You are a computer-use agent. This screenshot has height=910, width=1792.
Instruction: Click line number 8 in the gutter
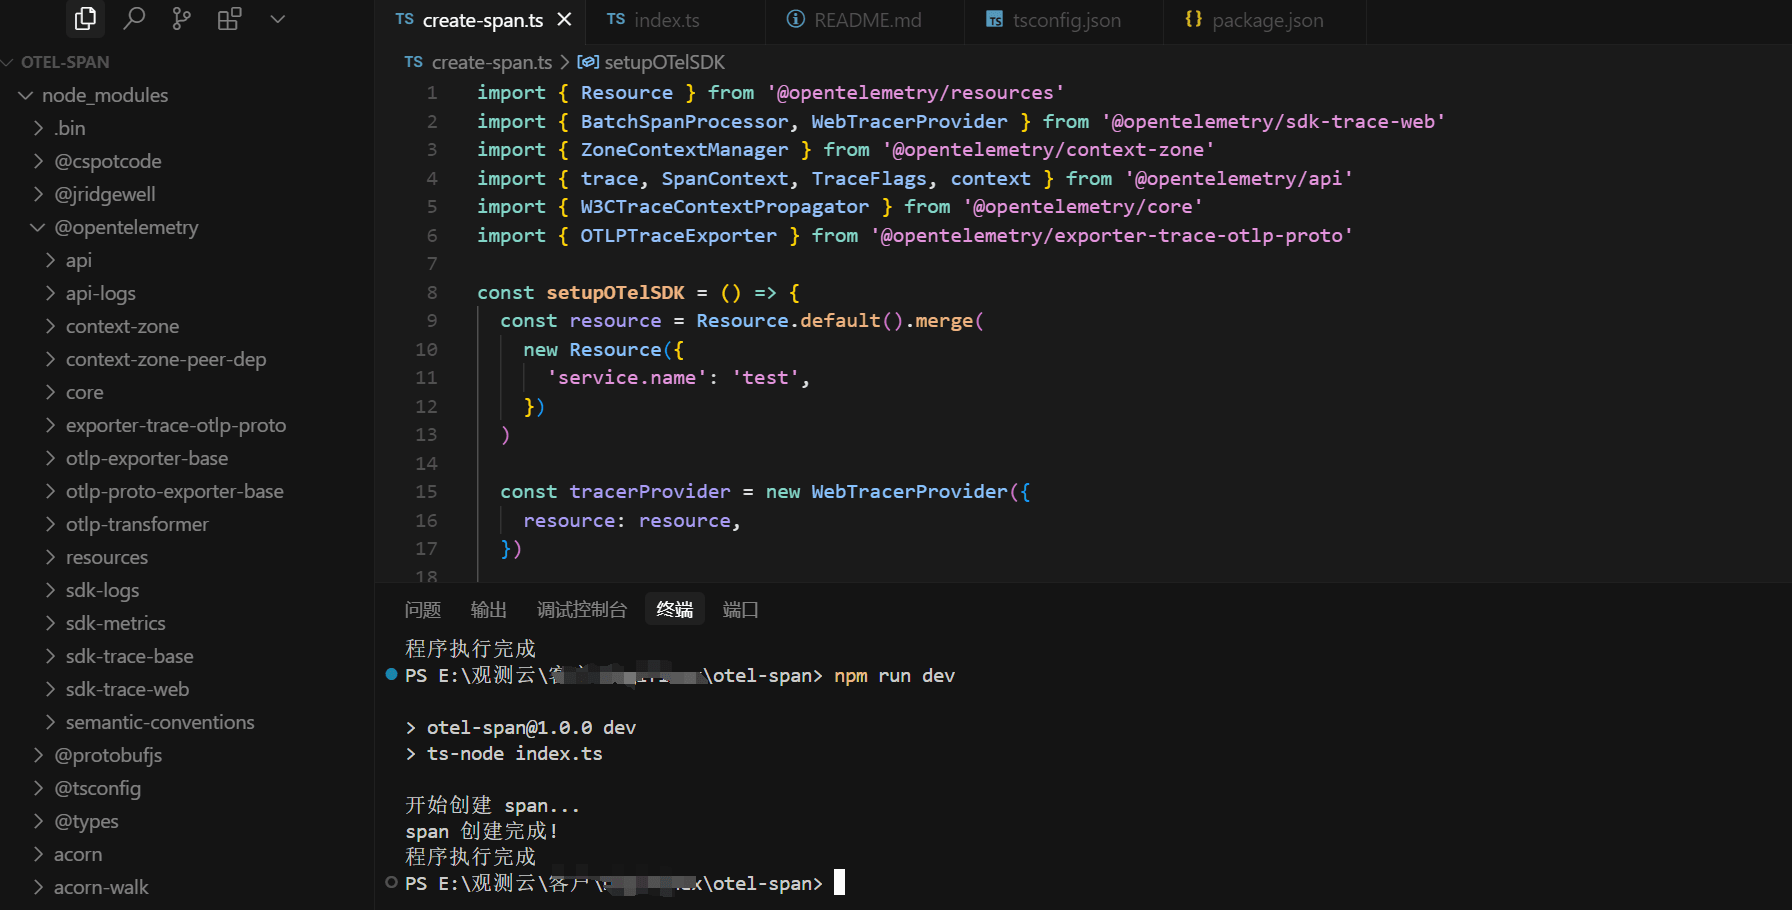(432, 292)
